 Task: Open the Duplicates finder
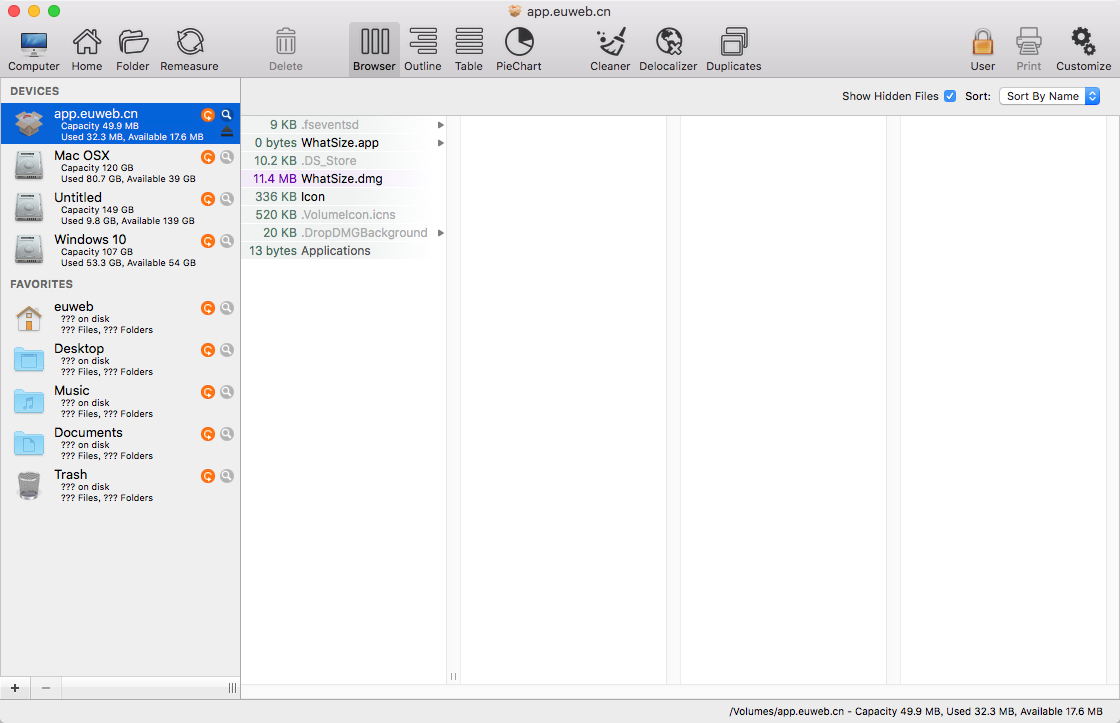tap(734, 50)
